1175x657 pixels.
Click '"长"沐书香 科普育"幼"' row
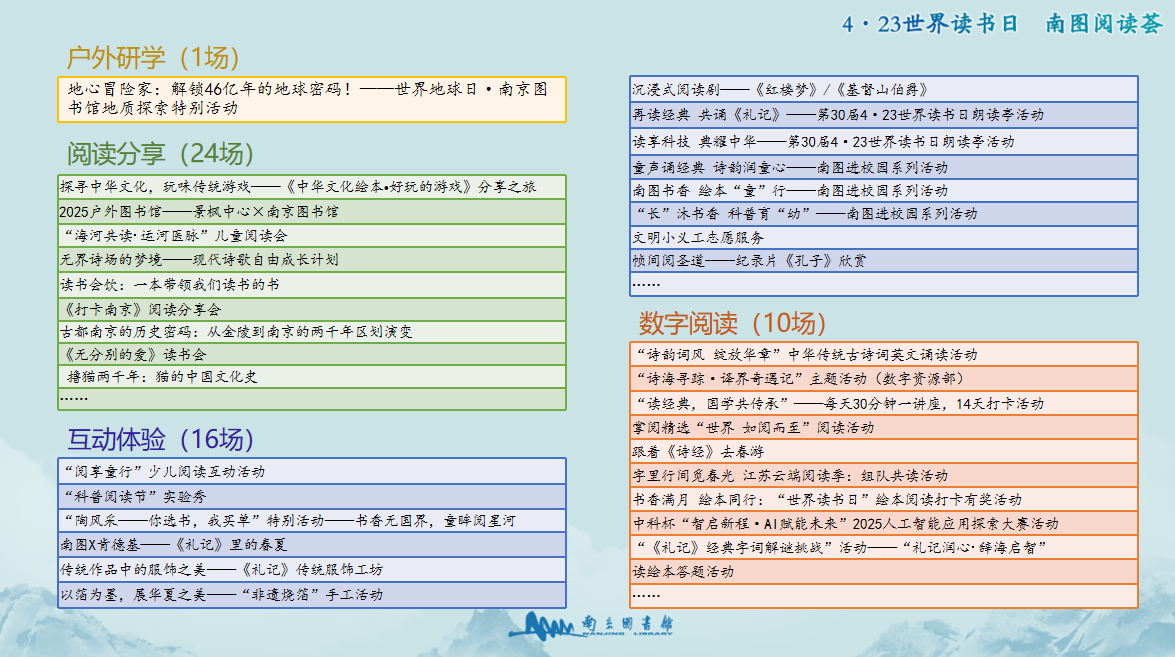(x=884, y=214)
